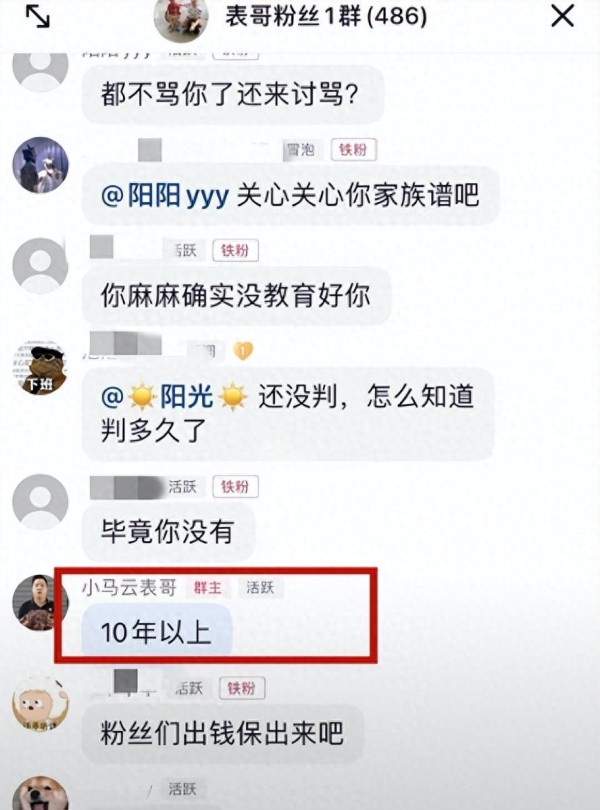This screenshot has height=810, width=600.
Task: Open 小马云表哥 group owner avatar
Action: [40, 602]
